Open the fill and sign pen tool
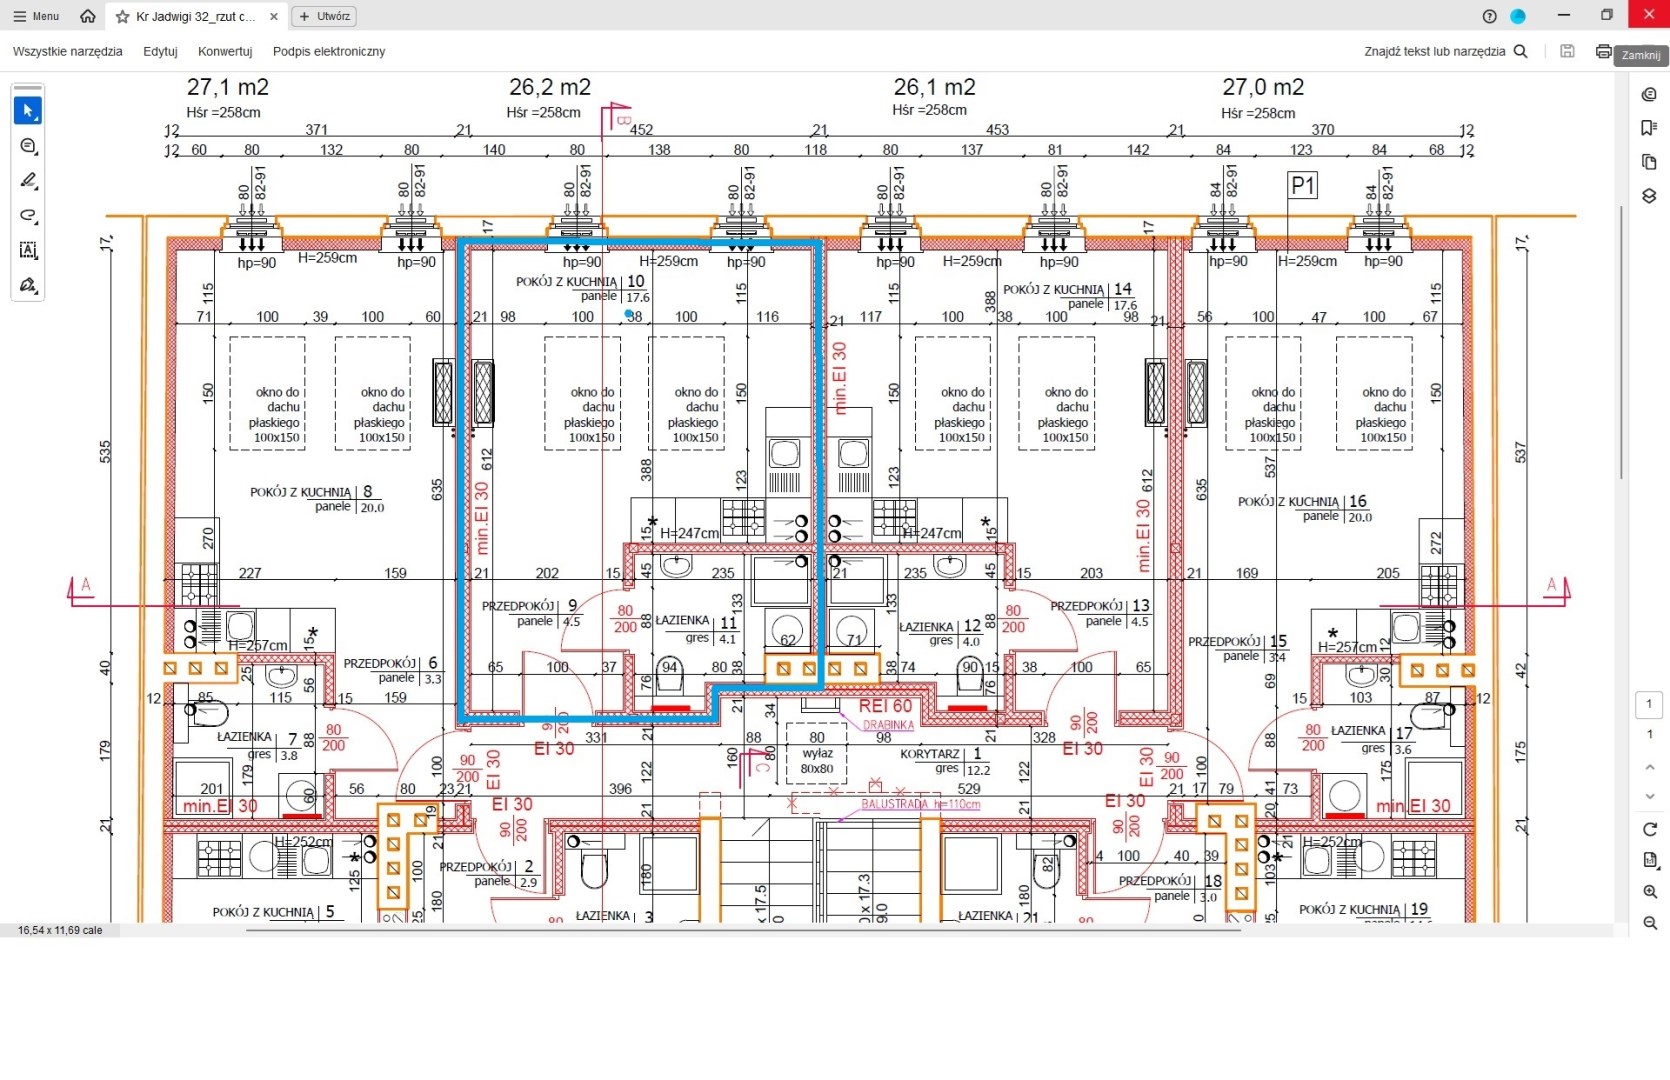1670x1080 pixels. [x=28, y=286]
